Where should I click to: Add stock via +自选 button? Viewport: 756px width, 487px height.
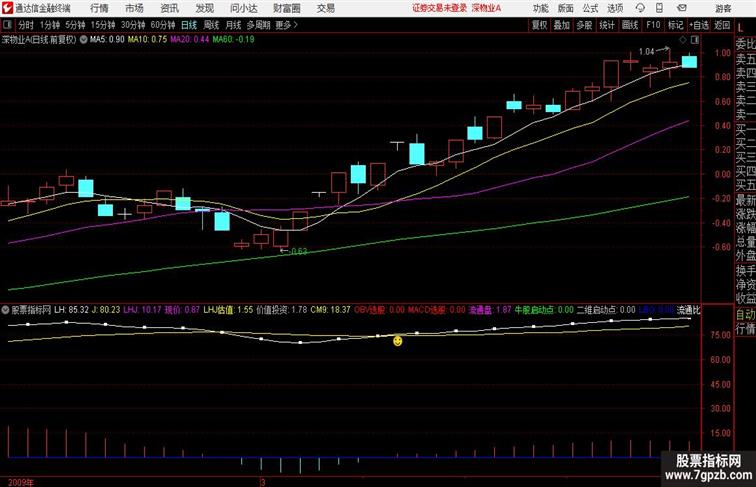(x=699, y=25)
